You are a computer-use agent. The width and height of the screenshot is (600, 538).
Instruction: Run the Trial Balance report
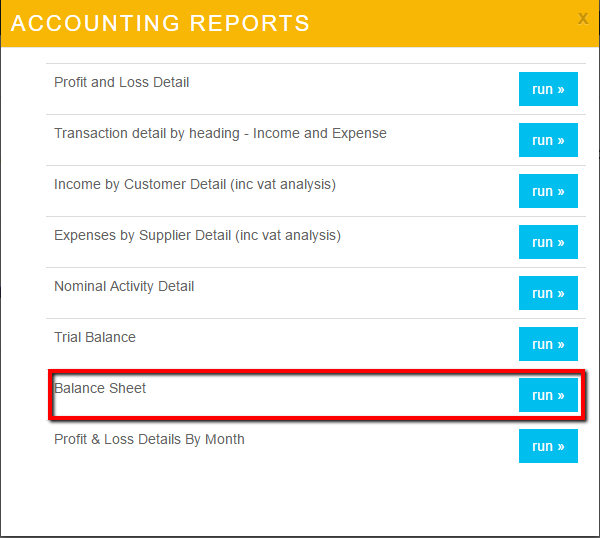click(548, 344)
